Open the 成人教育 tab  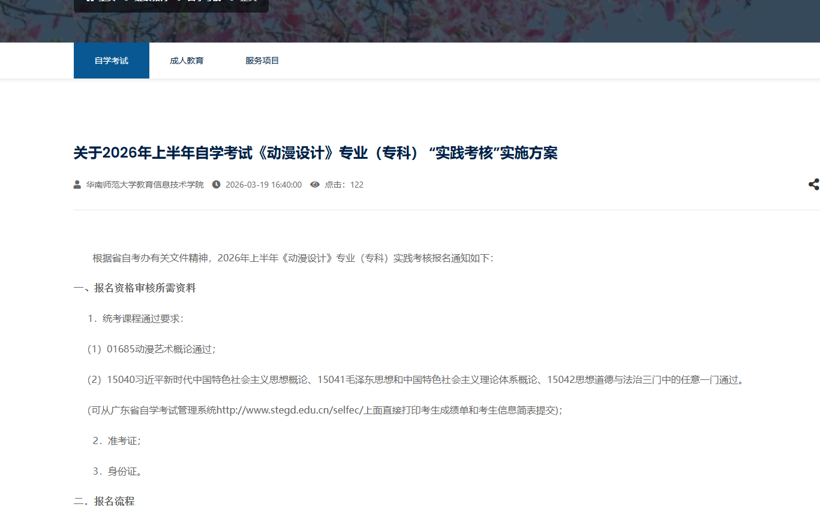[186, 61]
